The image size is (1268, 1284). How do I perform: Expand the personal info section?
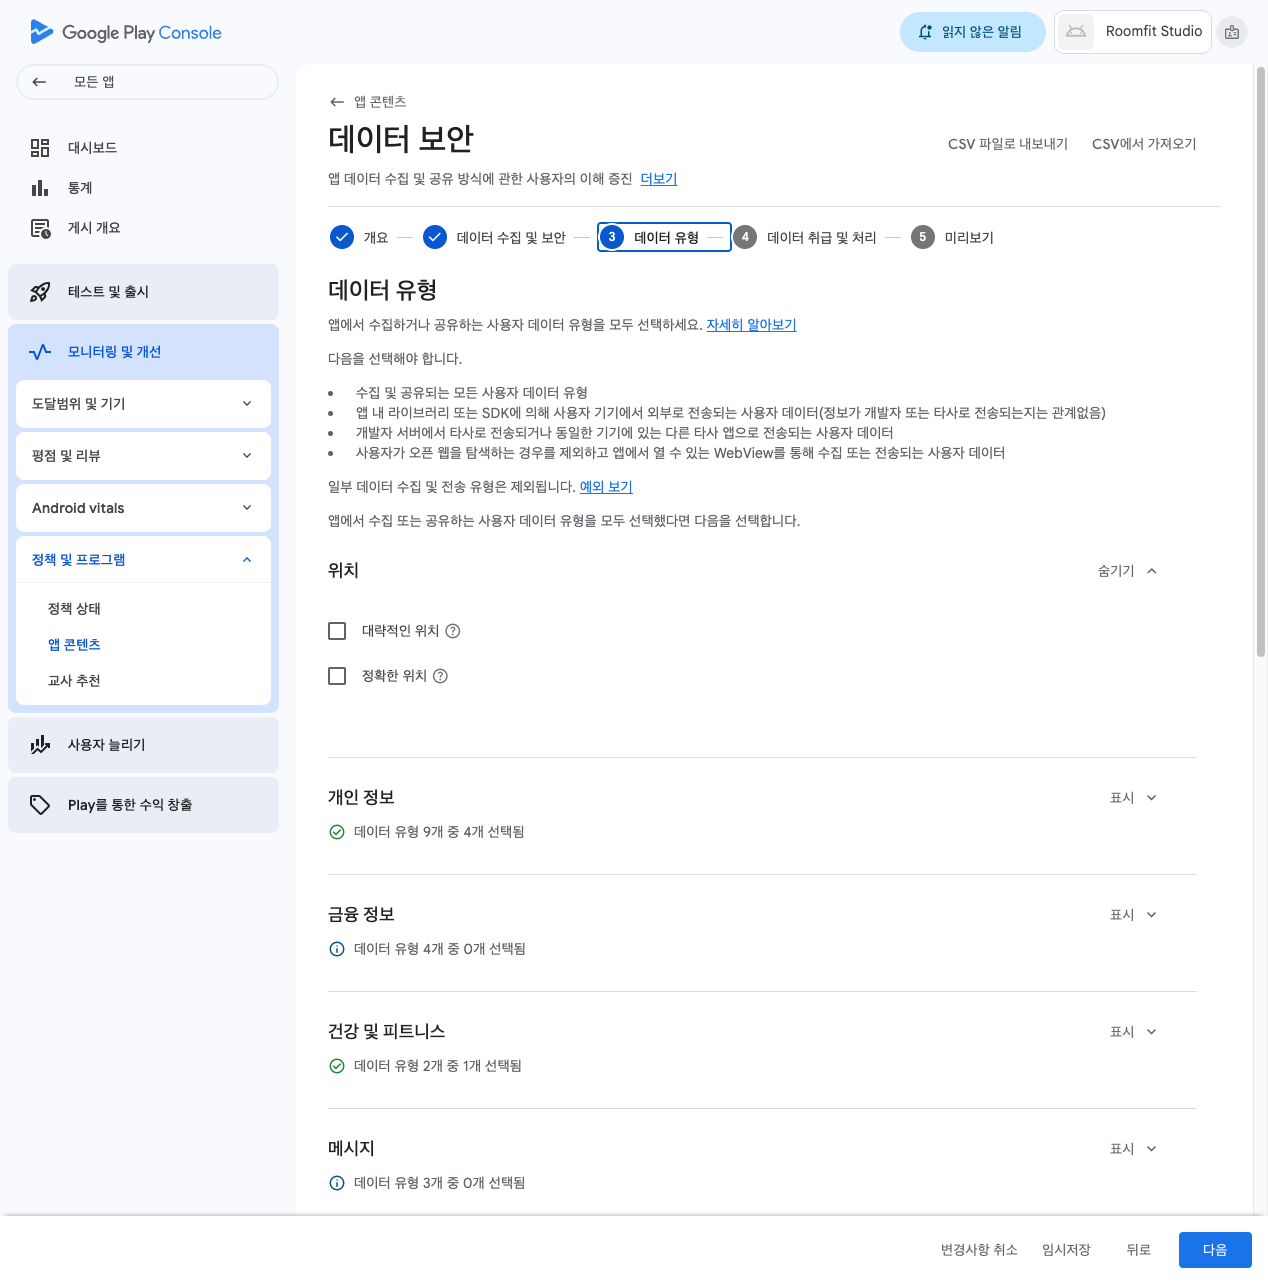1133,798
